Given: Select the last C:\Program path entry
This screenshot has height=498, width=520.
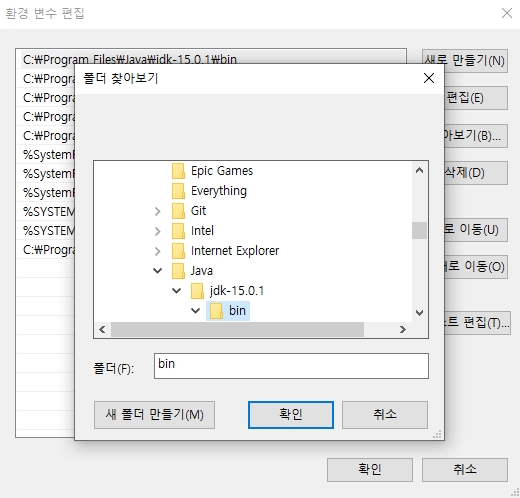Looking at the screenshot, I should [x=47, y=250].
